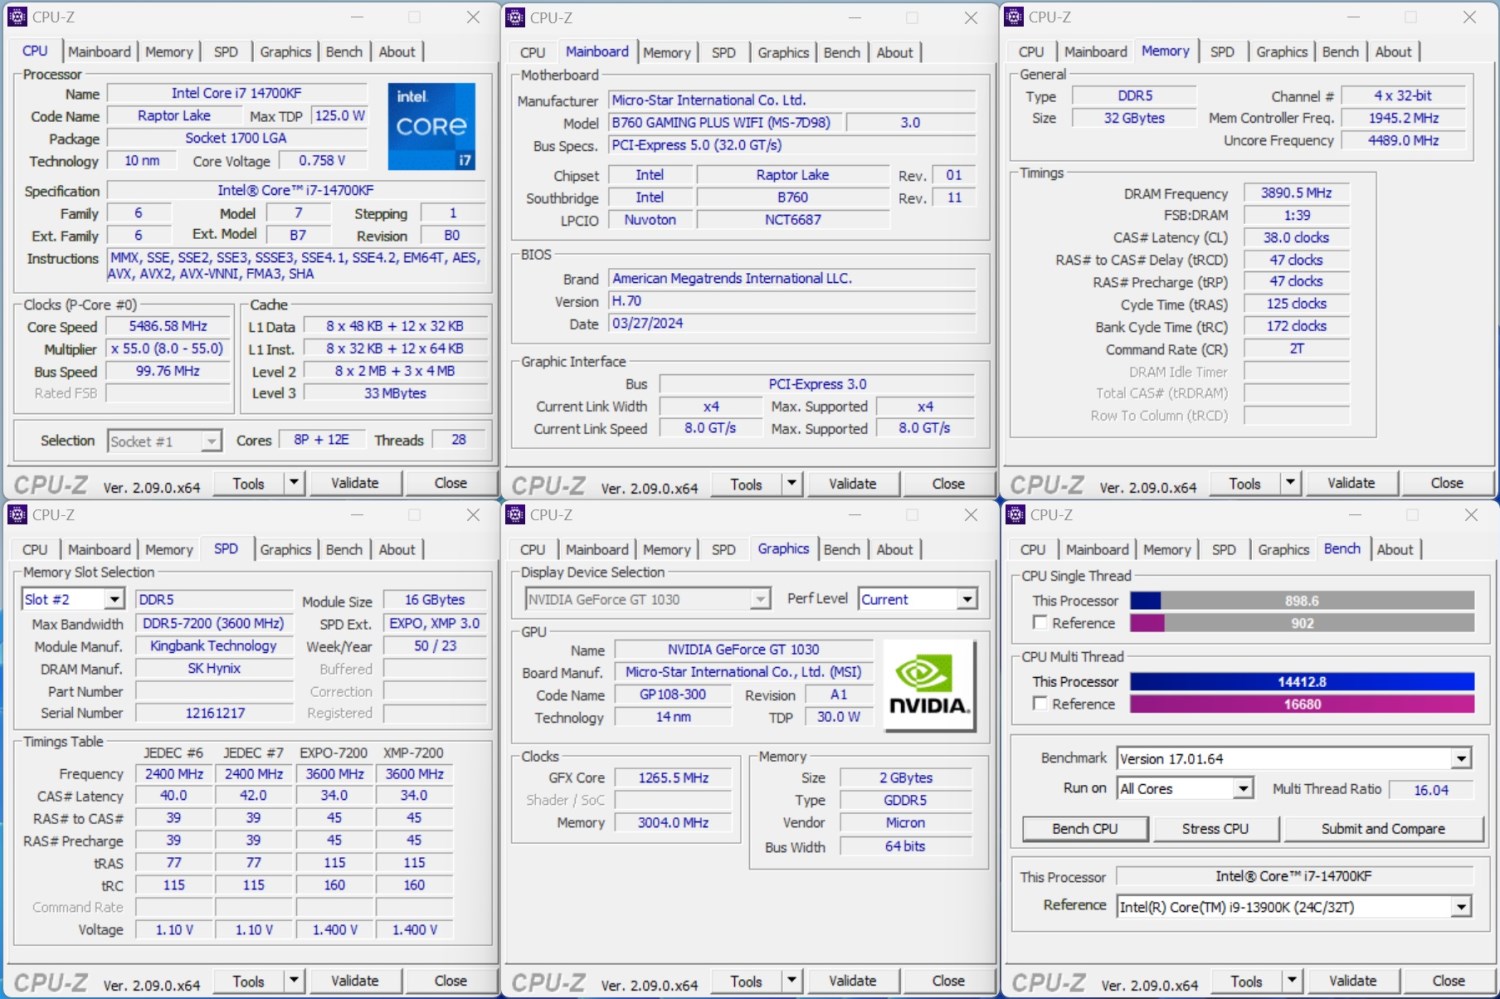This screenshot has height=999, width=1500.
Task: Click CPU-Z title icon of Processor window
Action: (x=17, y=17)
